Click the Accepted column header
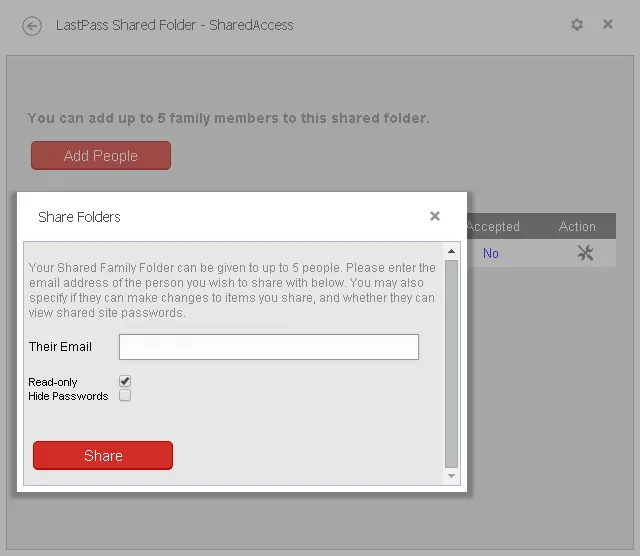Image resolution: width=640 pixels, height=556 pixels. [493, 226]
